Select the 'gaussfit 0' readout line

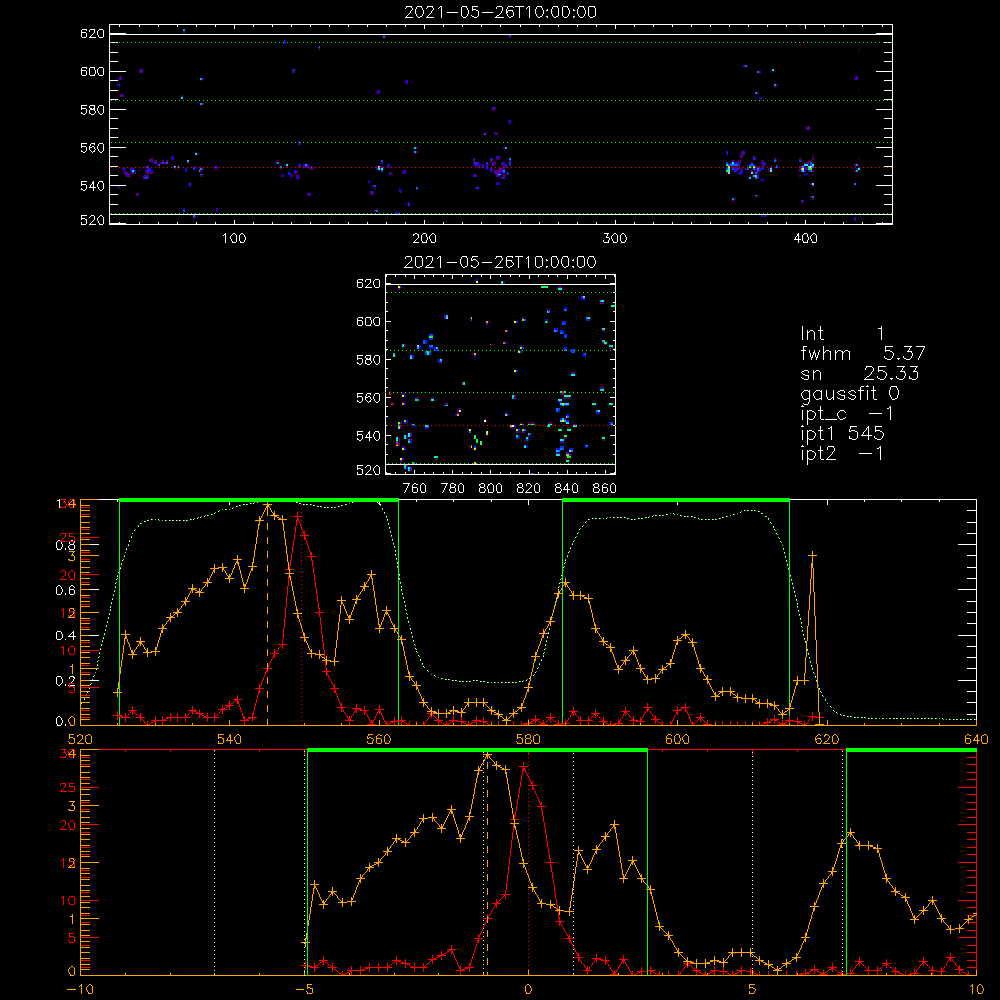(x=849, y=393)
